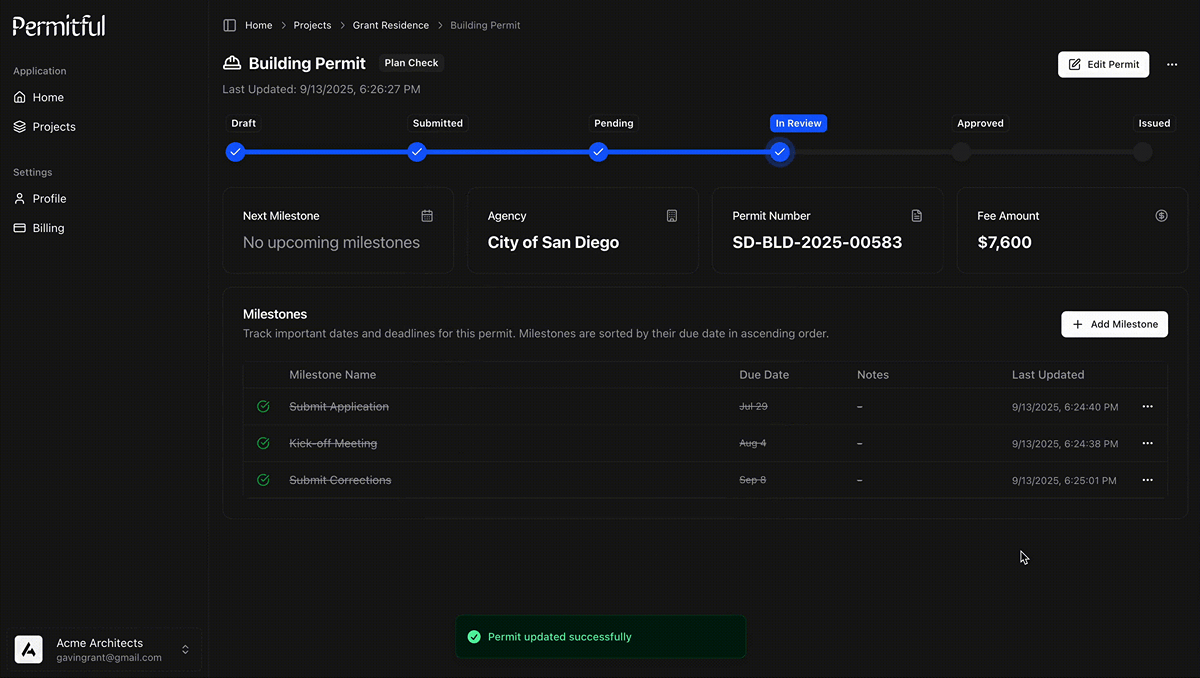Click the Permitful logo

59,26
